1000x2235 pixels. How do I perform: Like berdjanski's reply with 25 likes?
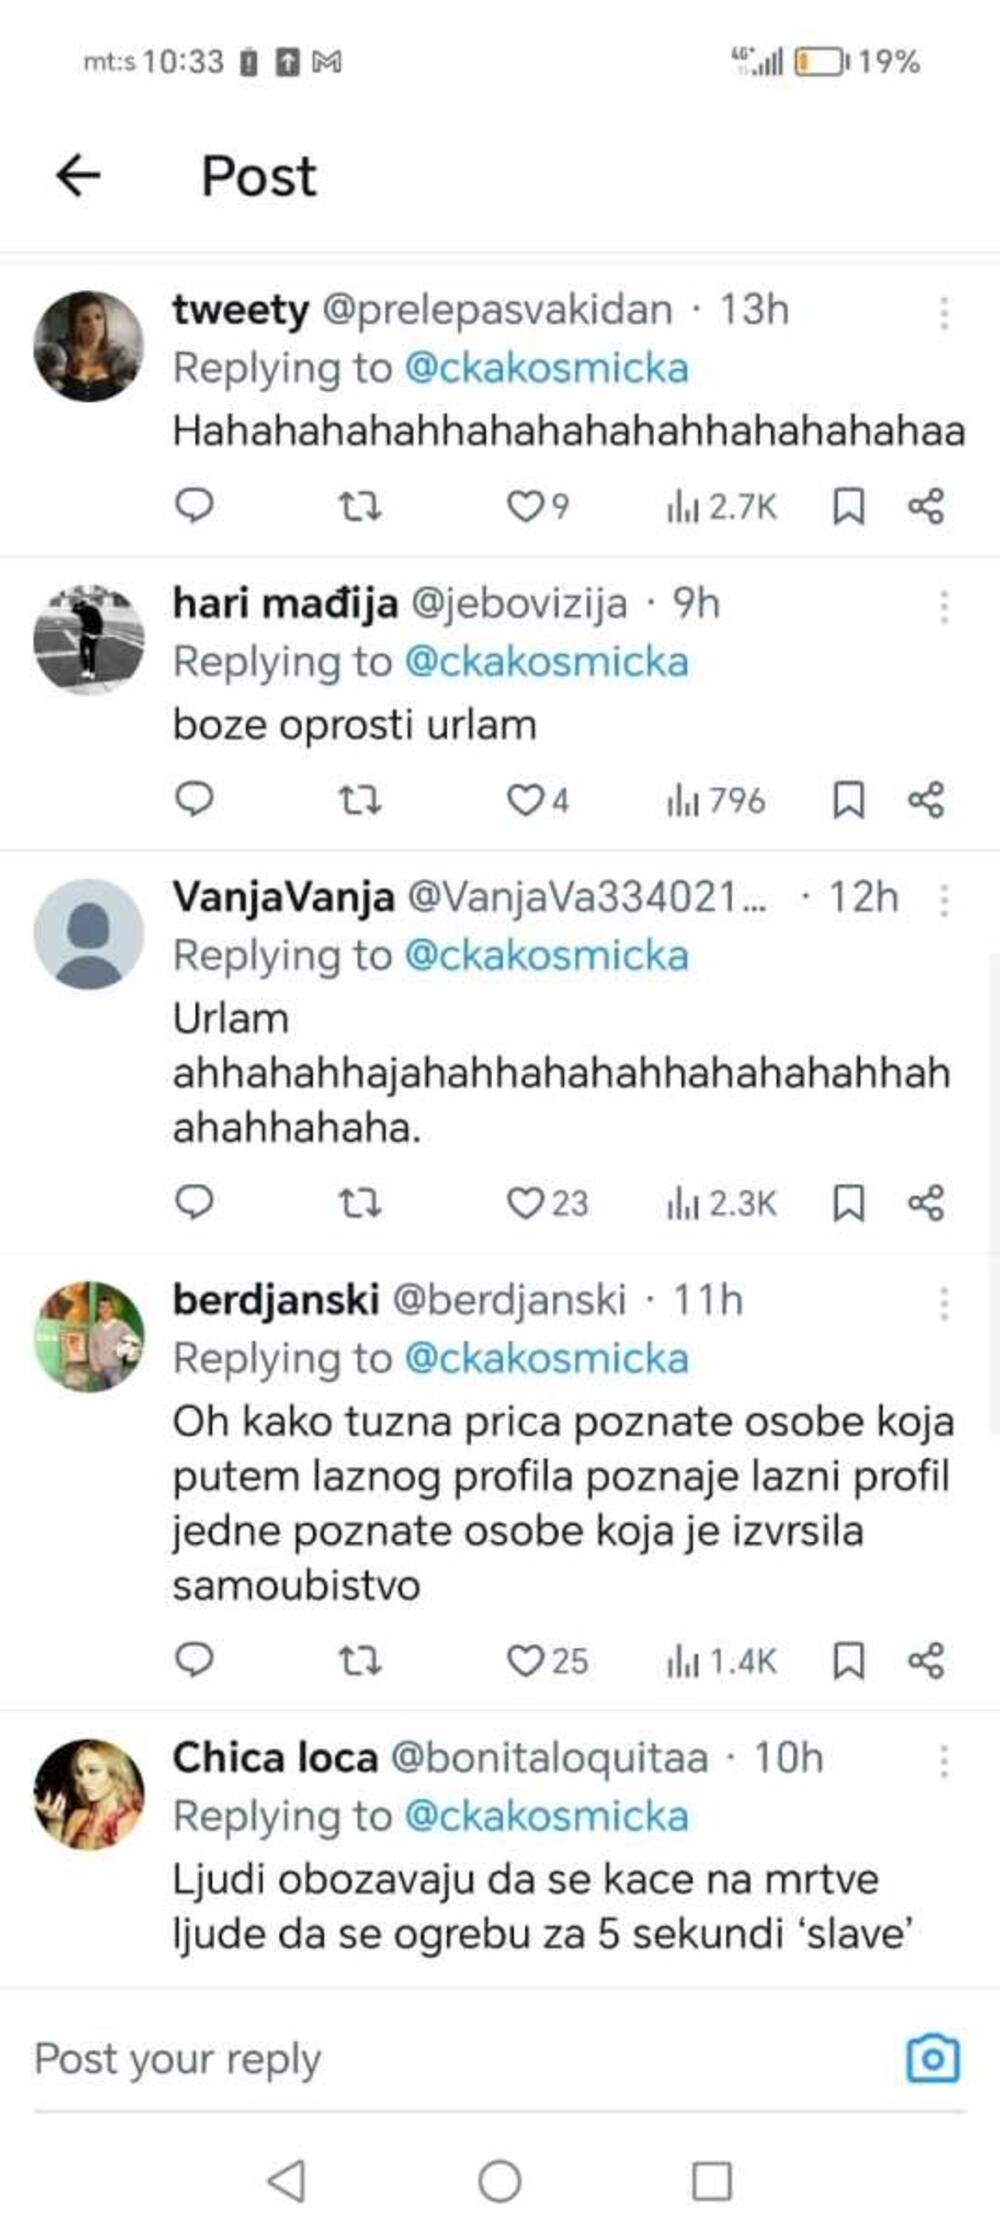524,1661
